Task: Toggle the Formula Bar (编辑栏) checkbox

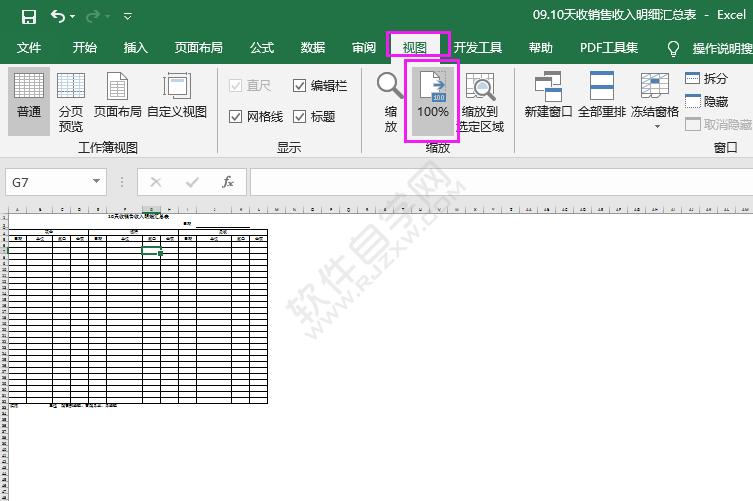Action: [x=300, y=86]
